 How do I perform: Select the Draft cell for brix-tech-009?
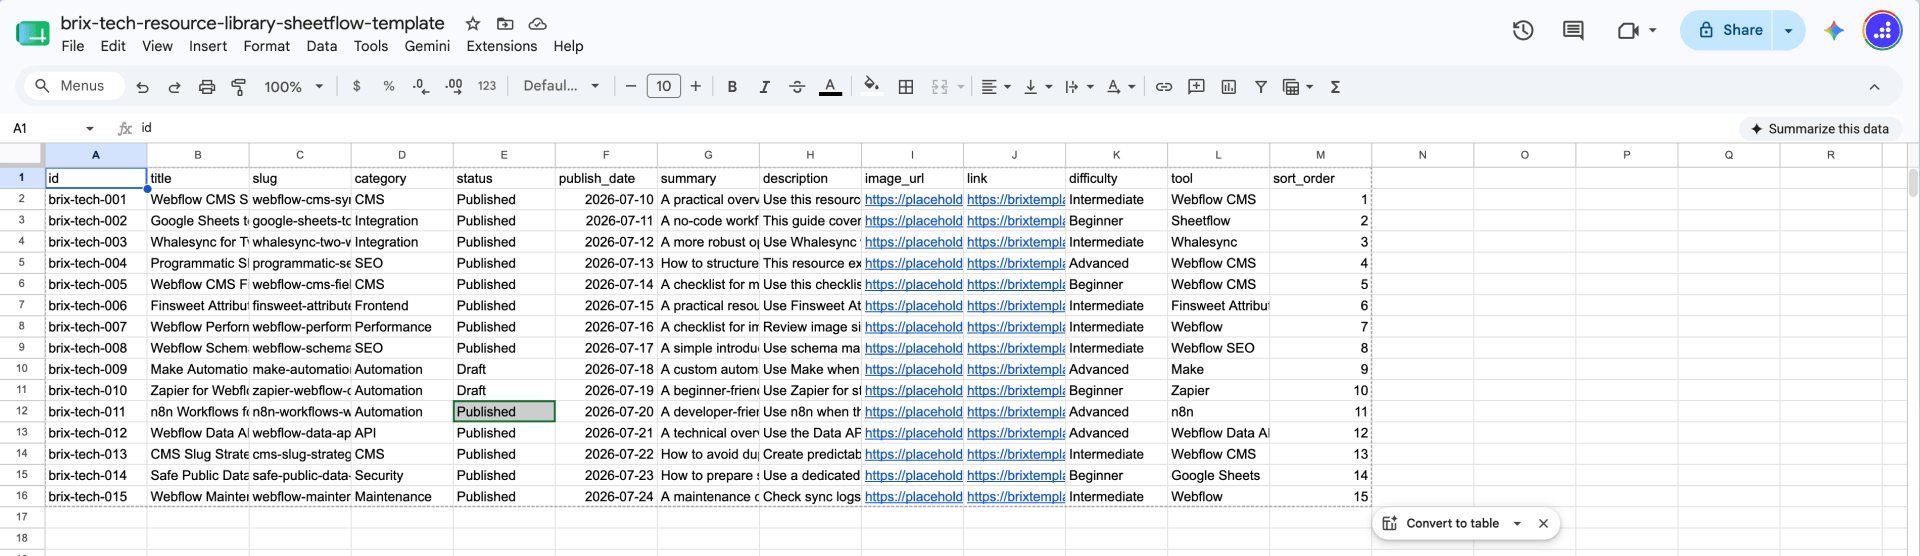[x=504, y=370]
